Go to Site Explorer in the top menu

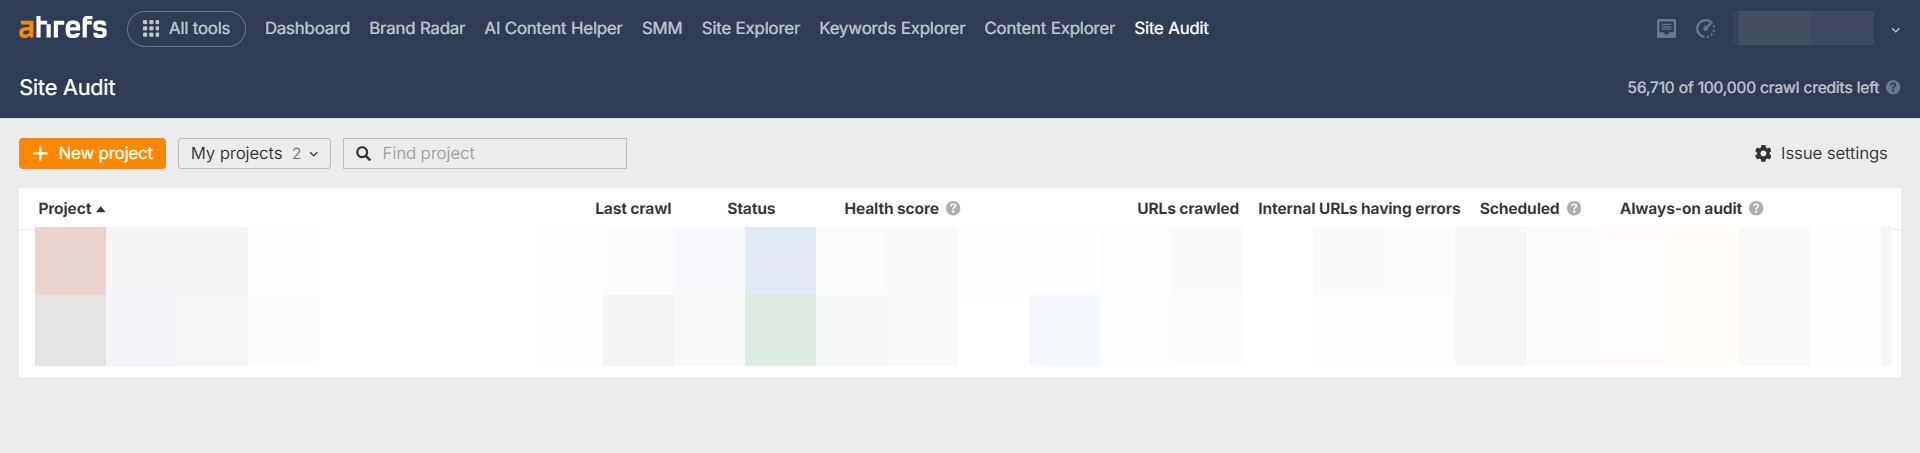[x=750, y=29]
